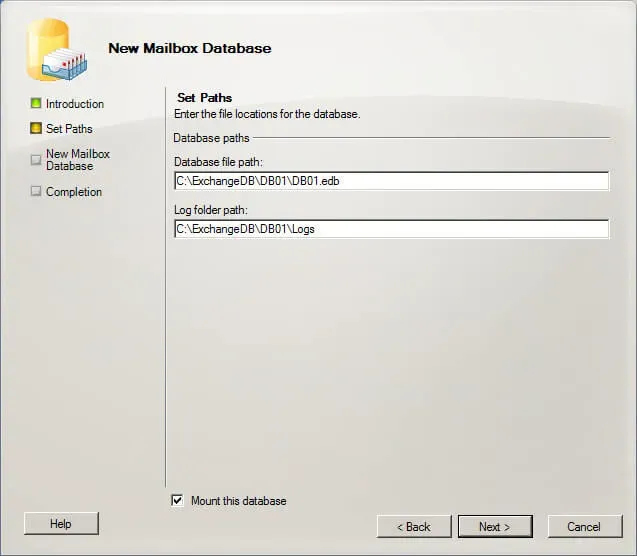Screen dimensions: 637x556
Task: Focus the Database file path field
Action: 392,181
